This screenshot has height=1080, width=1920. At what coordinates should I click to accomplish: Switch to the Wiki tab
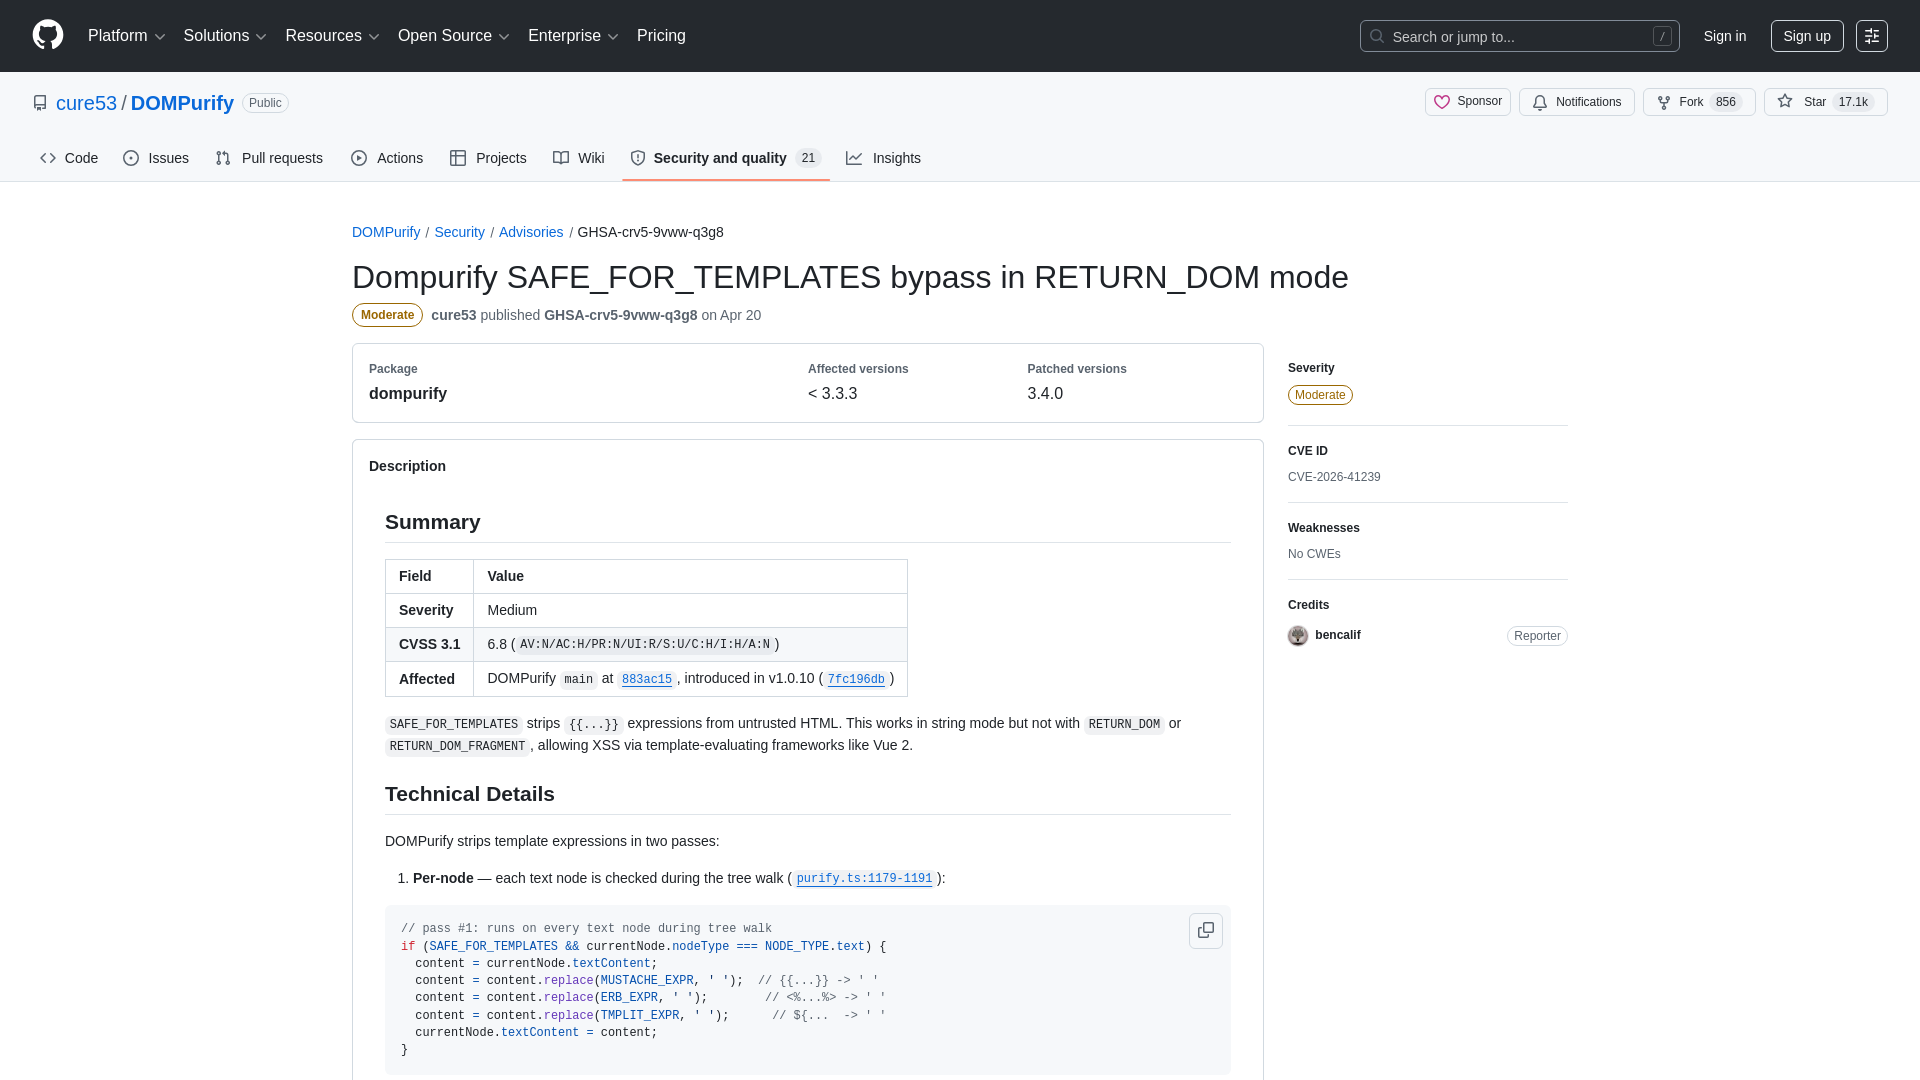click(x=579, y=158)
